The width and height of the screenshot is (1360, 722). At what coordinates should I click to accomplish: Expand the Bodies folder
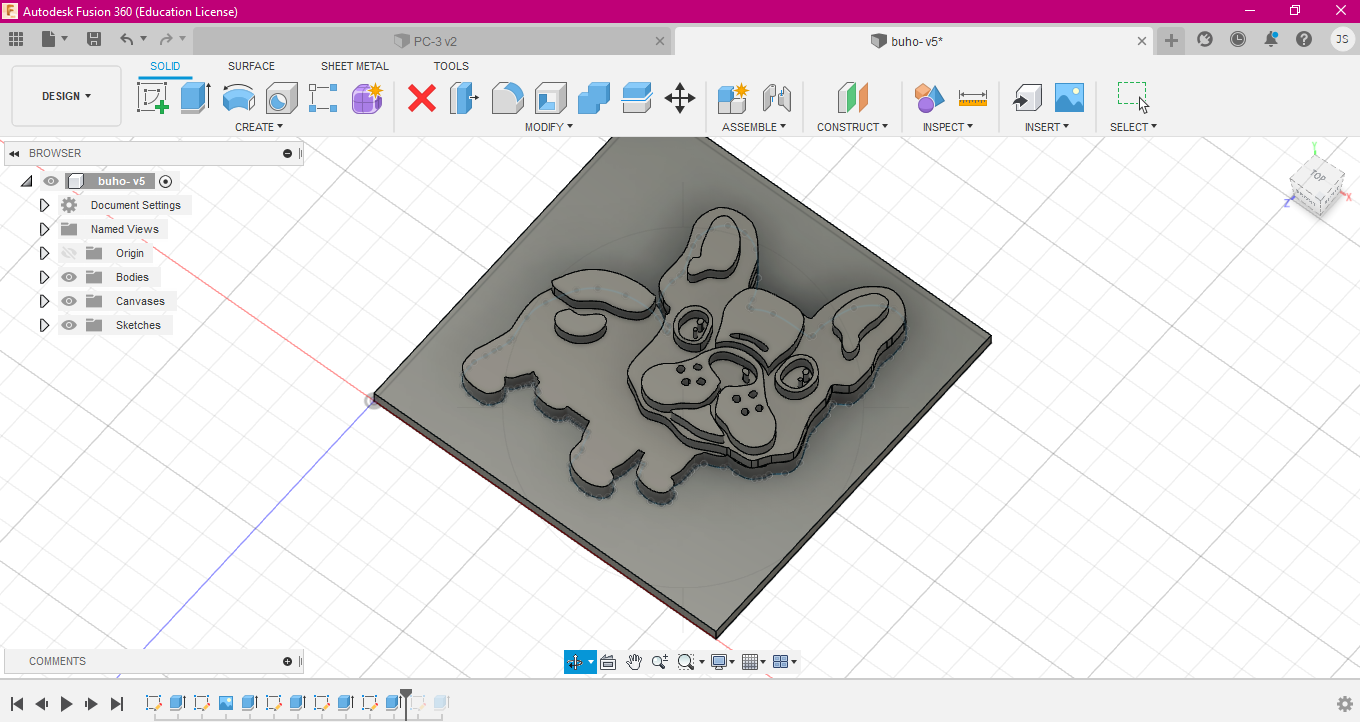[x=44, y=277]
